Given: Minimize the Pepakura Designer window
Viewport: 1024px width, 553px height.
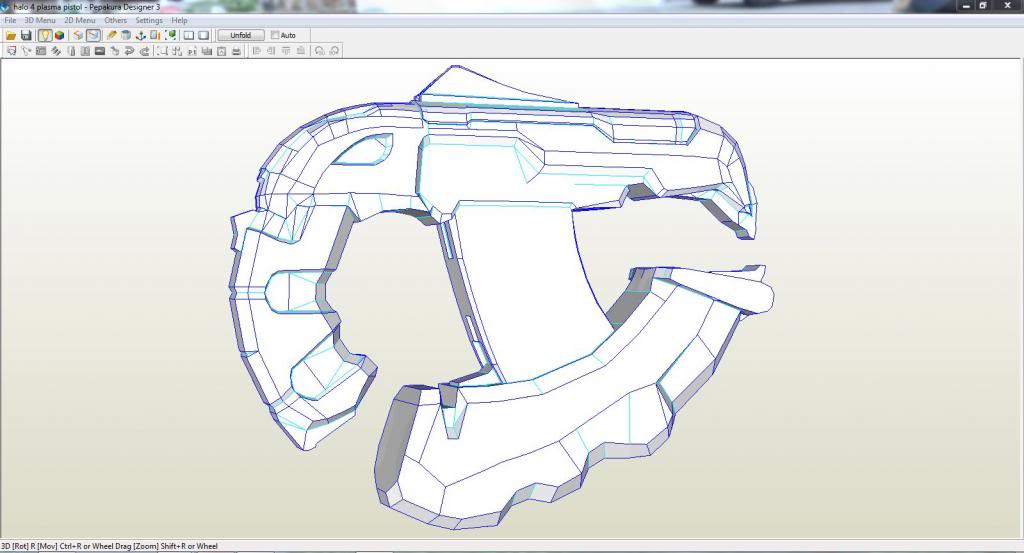Looking at the screenshot, I should [967, 5].
